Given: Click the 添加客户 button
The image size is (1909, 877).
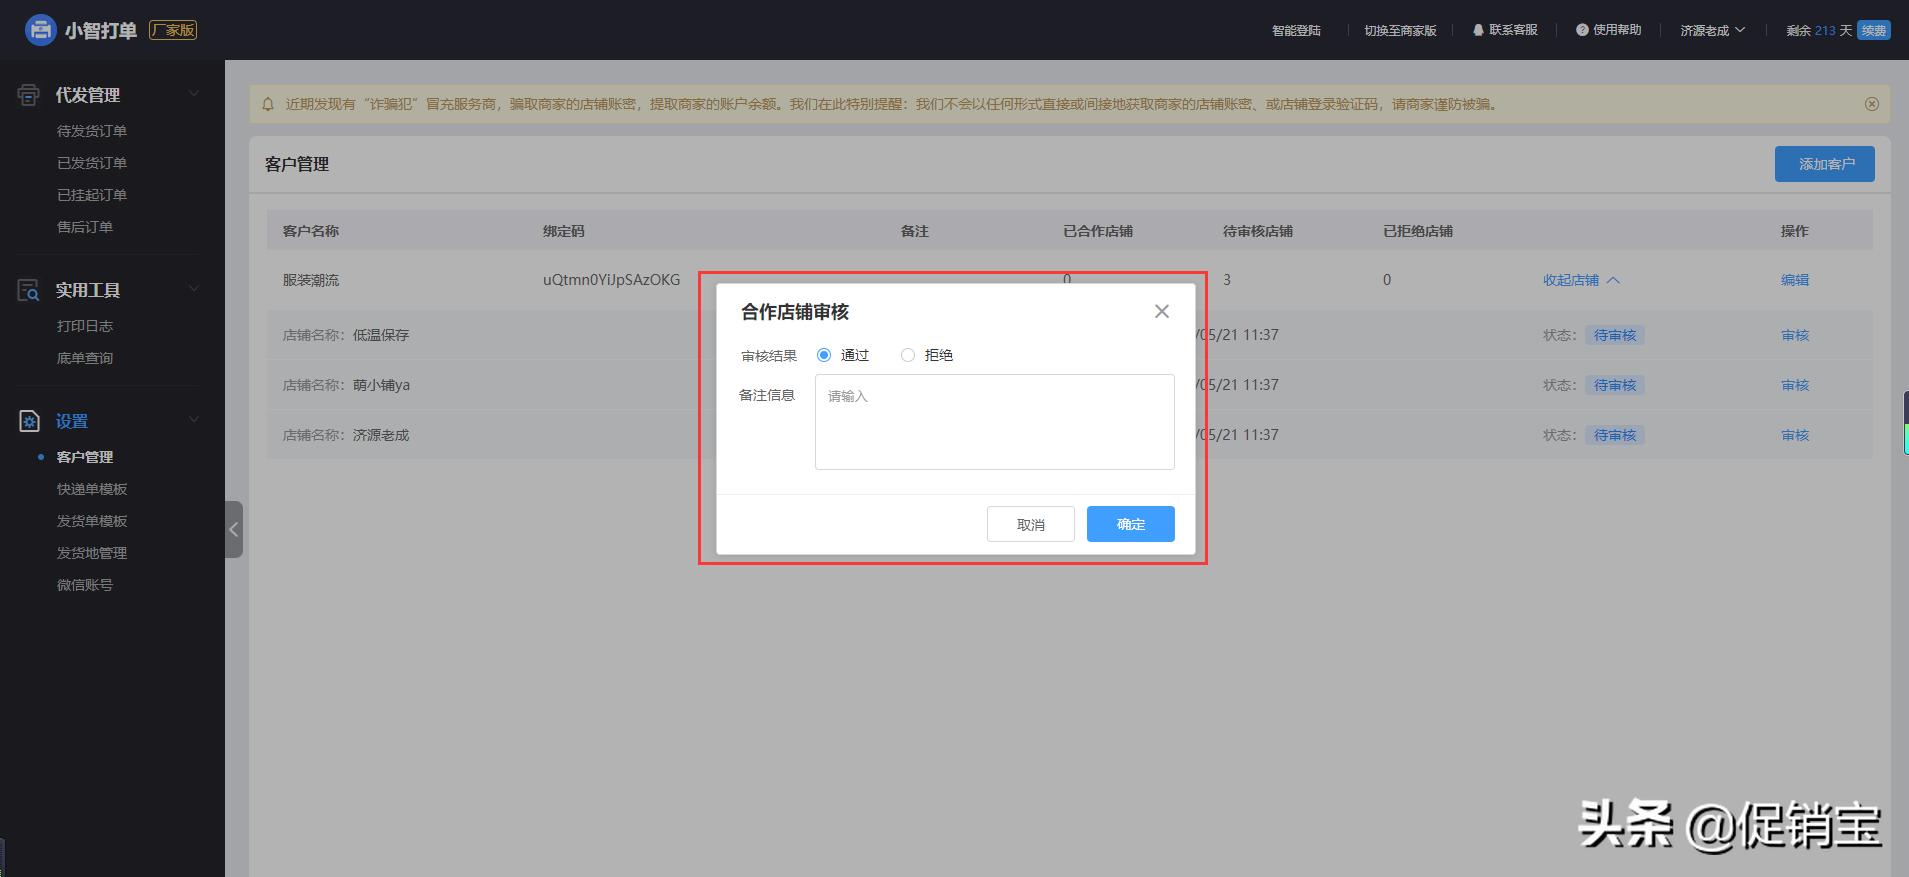Looking at the screenshot, I should (1825, 164).
